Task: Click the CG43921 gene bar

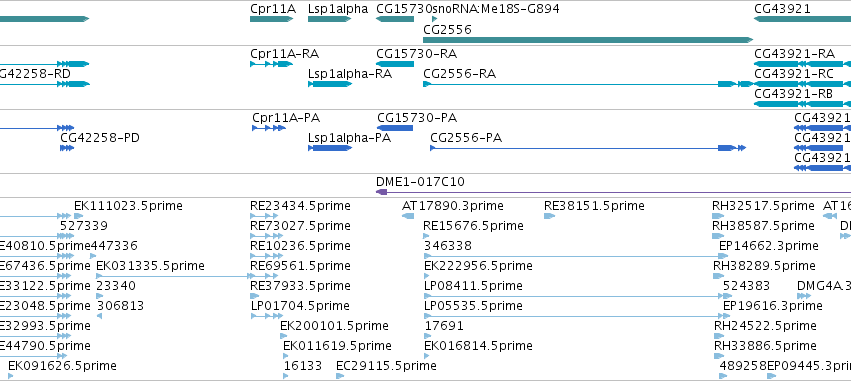Action: click(x=802, y=19)
